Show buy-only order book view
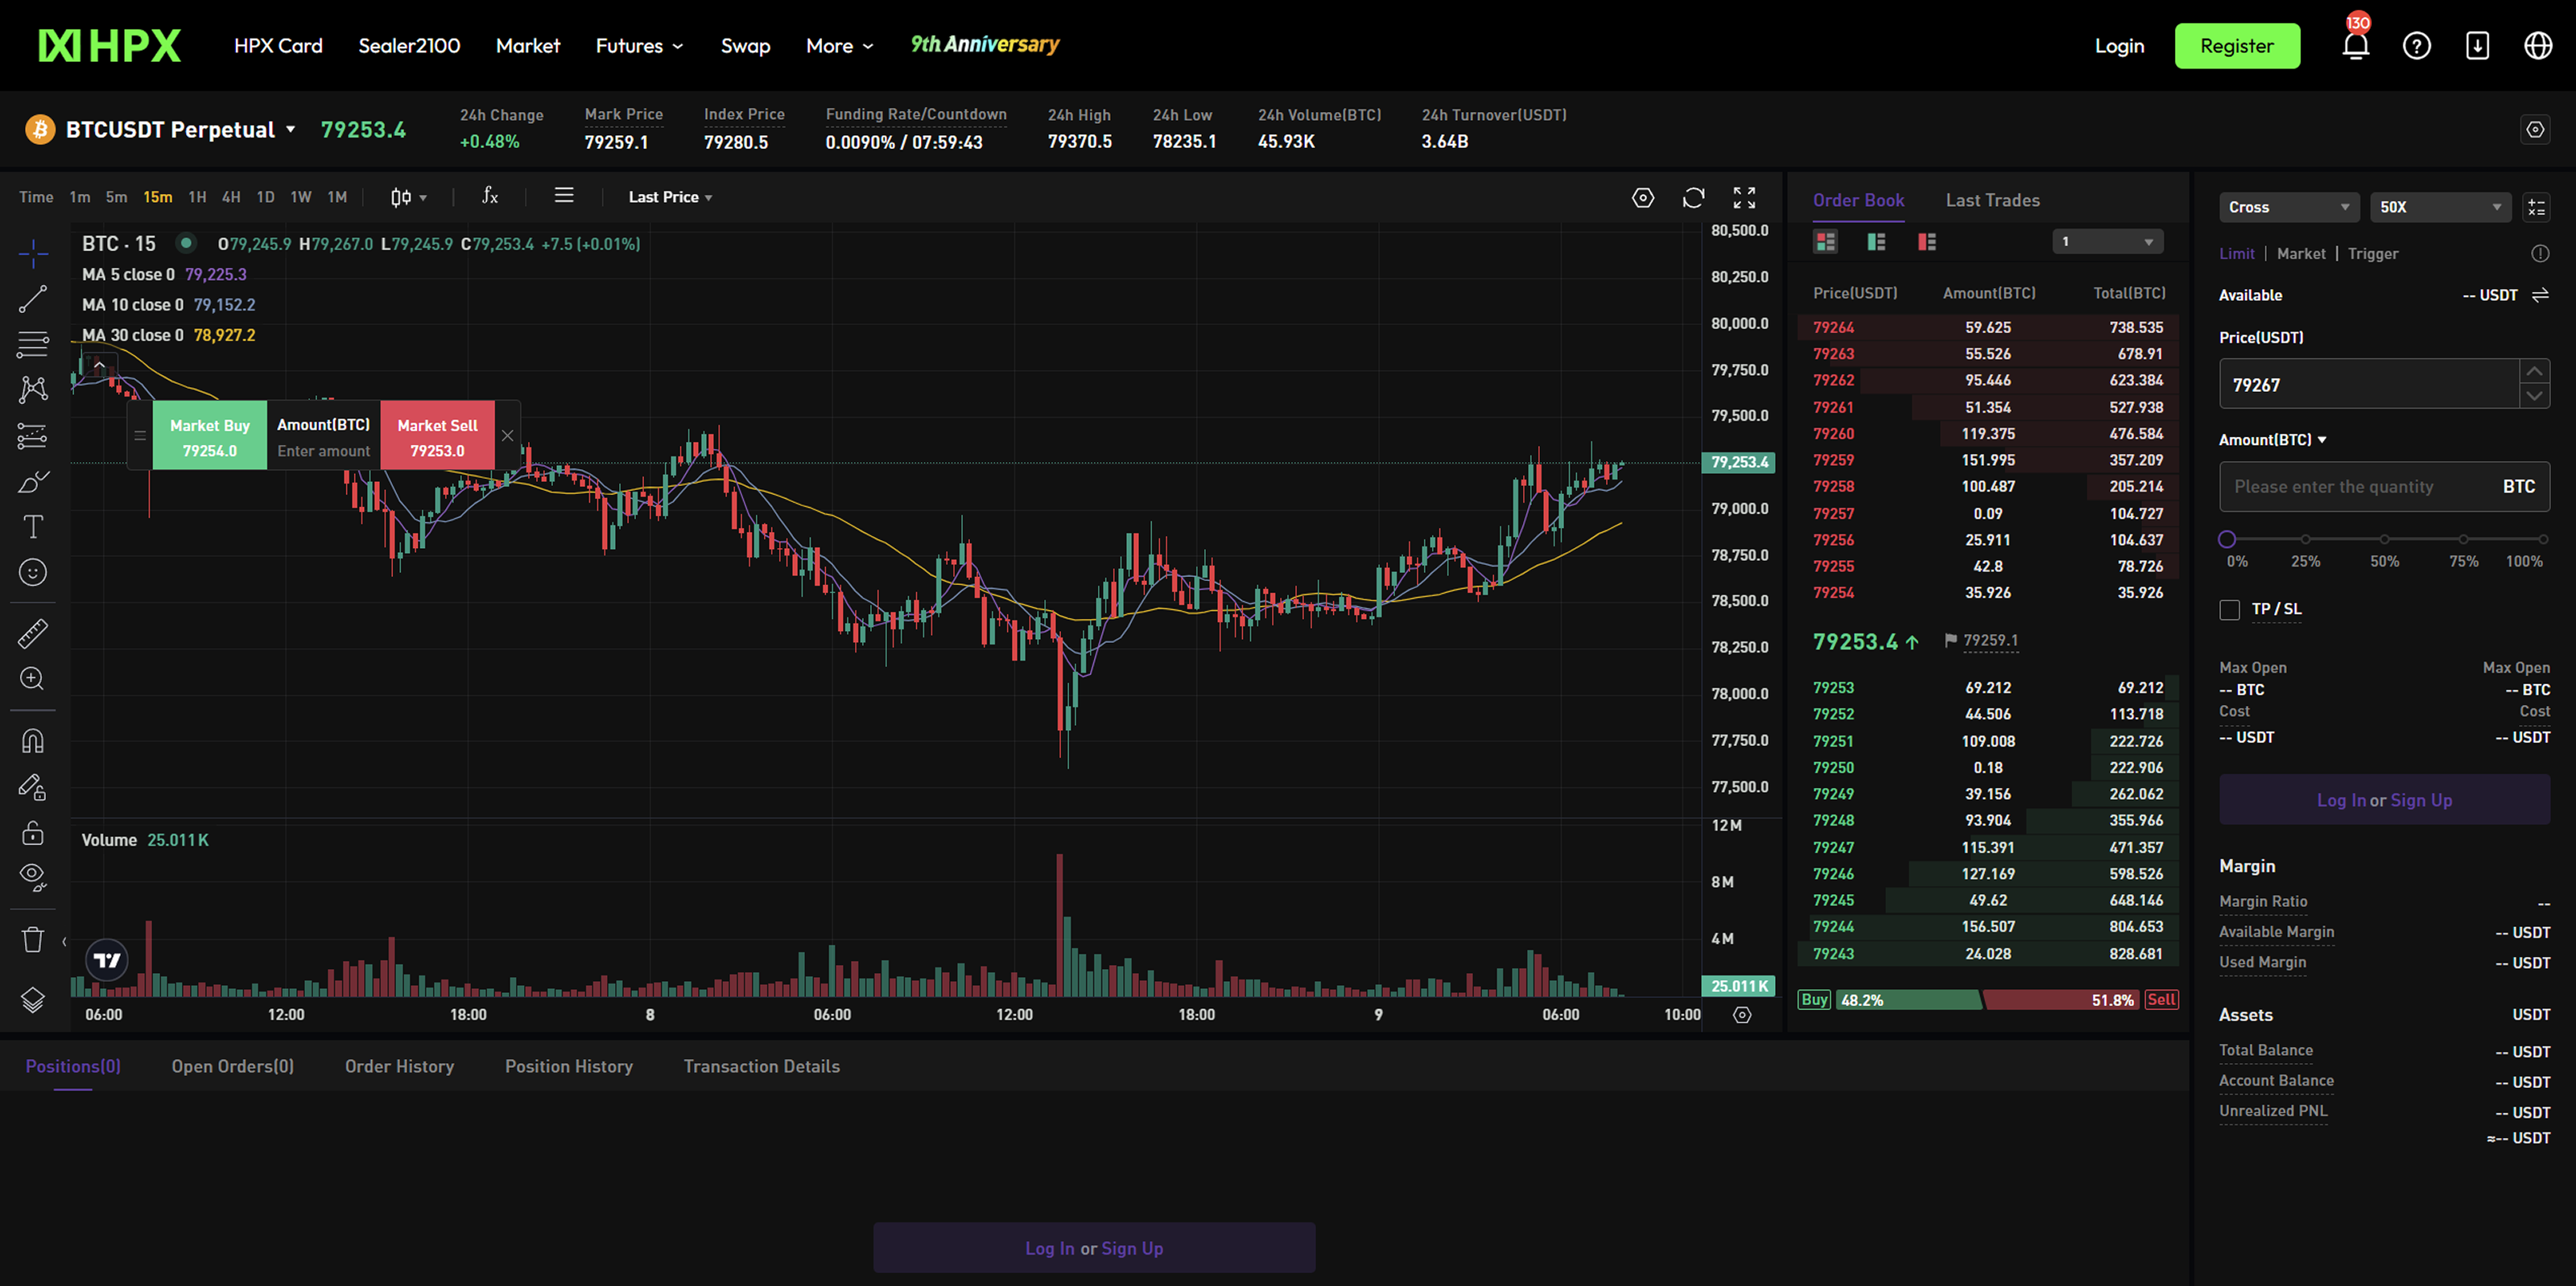The image size is (2576, 1286). 1876,241
